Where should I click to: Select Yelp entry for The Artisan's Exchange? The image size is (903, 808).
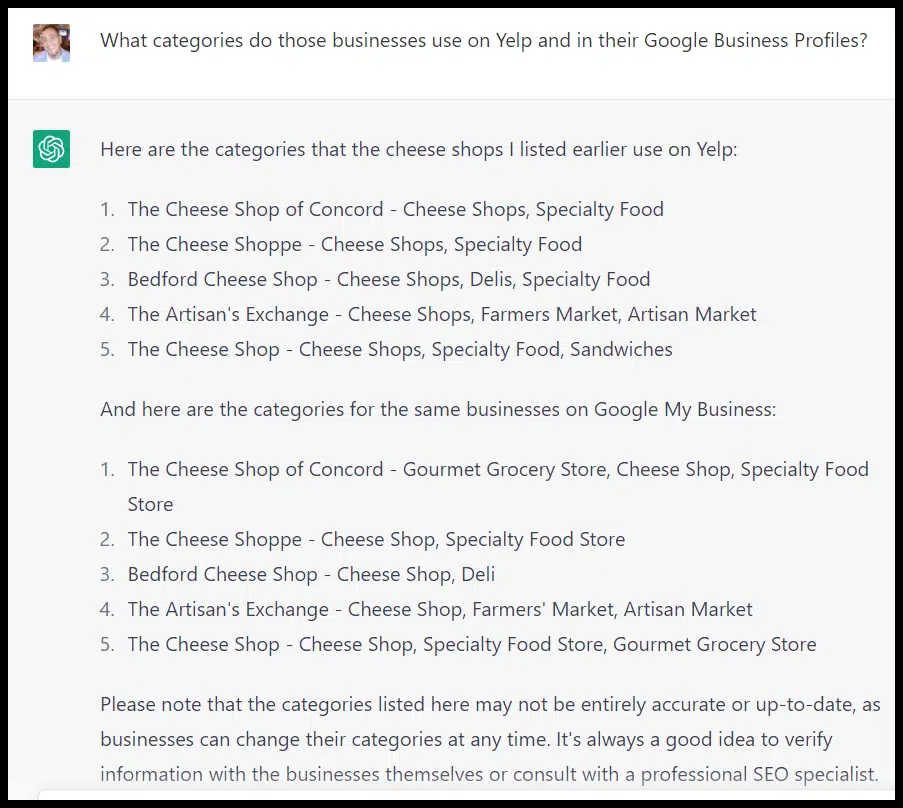click(x=441, y=314)
